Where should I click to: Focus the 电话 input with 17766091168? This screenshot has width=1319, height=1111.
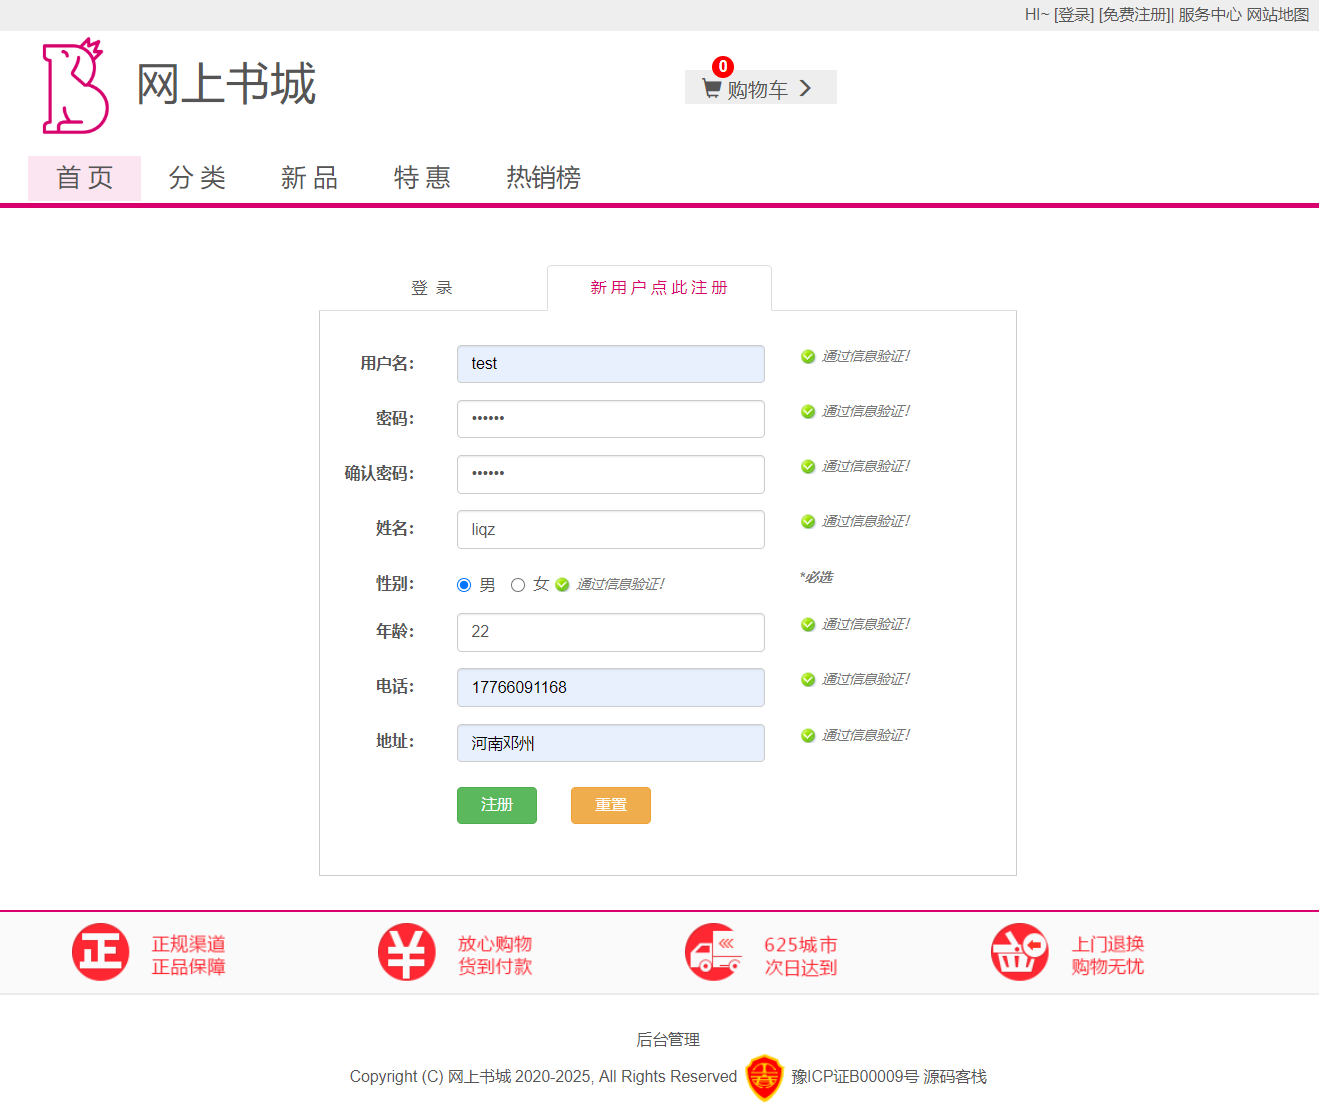click(x=611, y=687)
